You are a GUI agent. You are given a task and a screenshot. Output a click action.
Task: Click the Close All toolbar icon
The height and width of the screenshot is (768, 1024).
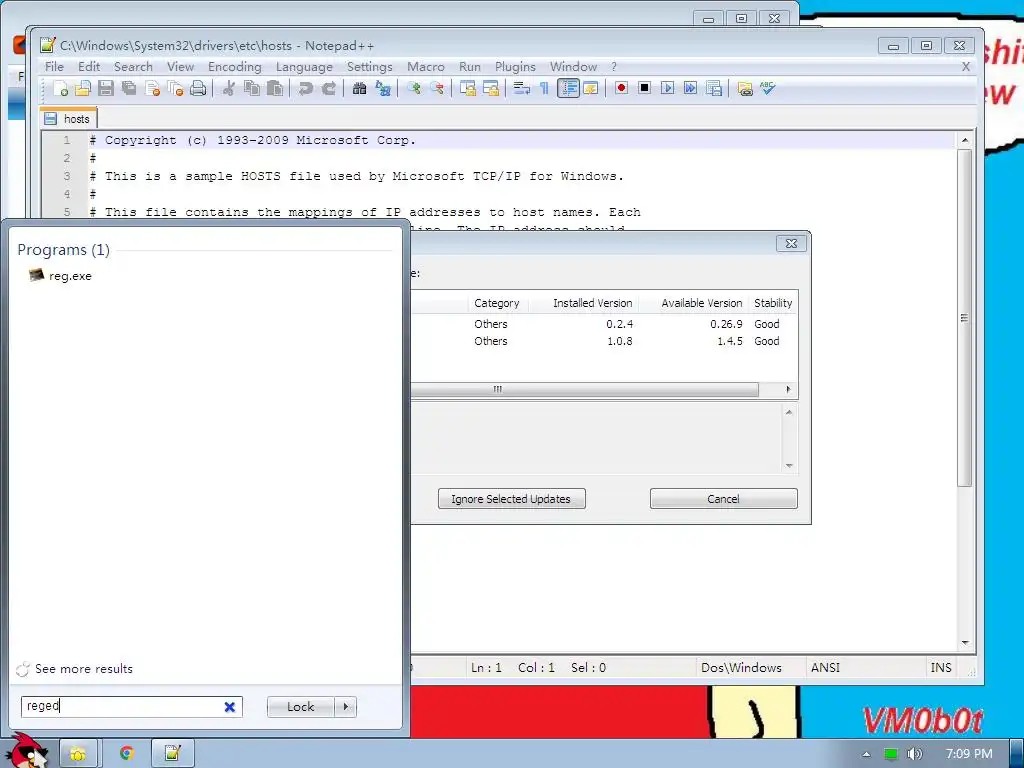176,88
